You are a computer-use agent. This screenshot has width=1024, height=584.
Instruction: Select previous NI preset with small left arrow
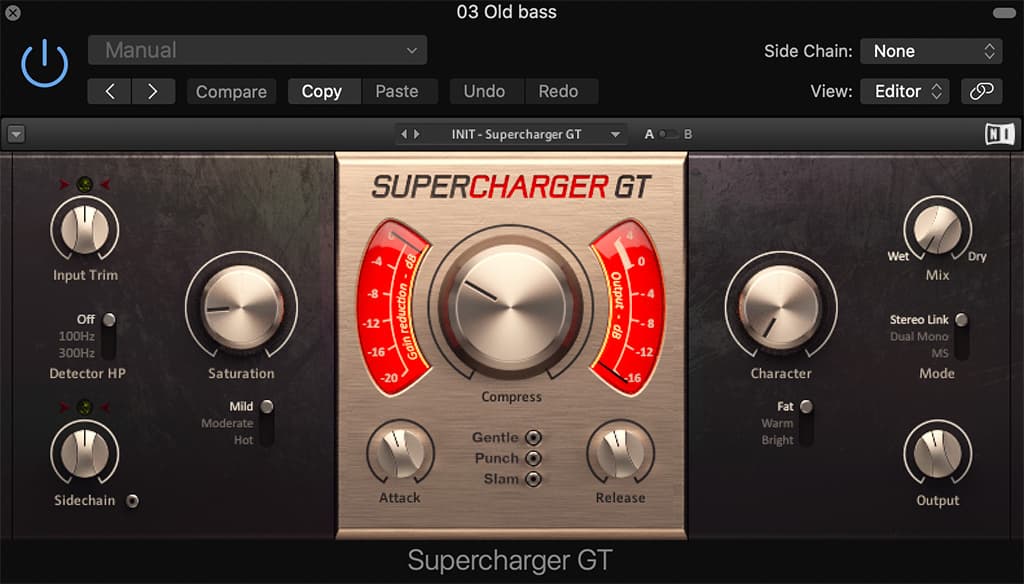(404, 134)
